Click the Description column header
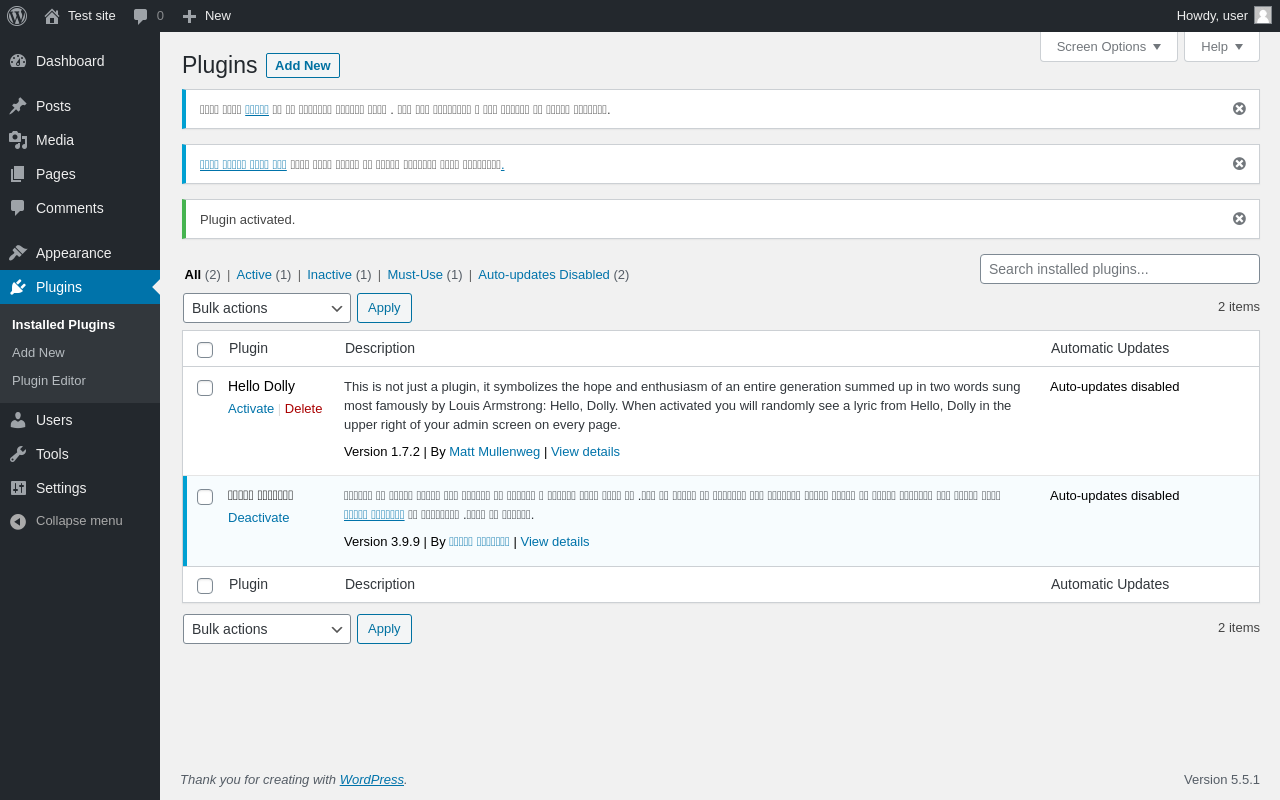 click(380, 348)
